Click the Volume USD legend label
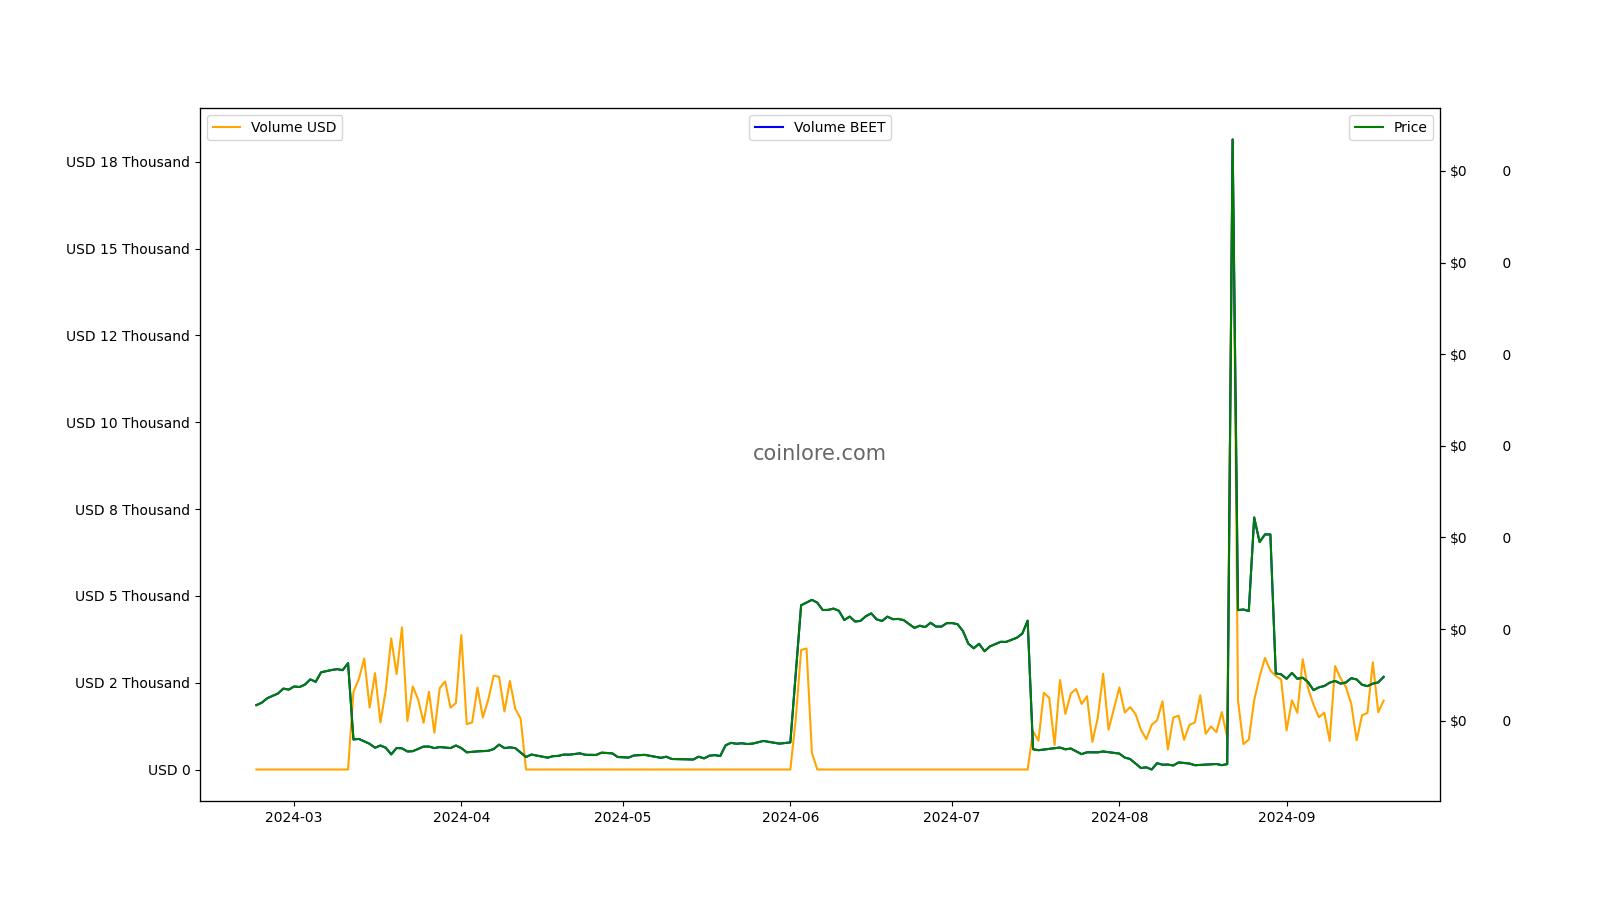This screenshot has height=900, width=1600. pos(293,128)
